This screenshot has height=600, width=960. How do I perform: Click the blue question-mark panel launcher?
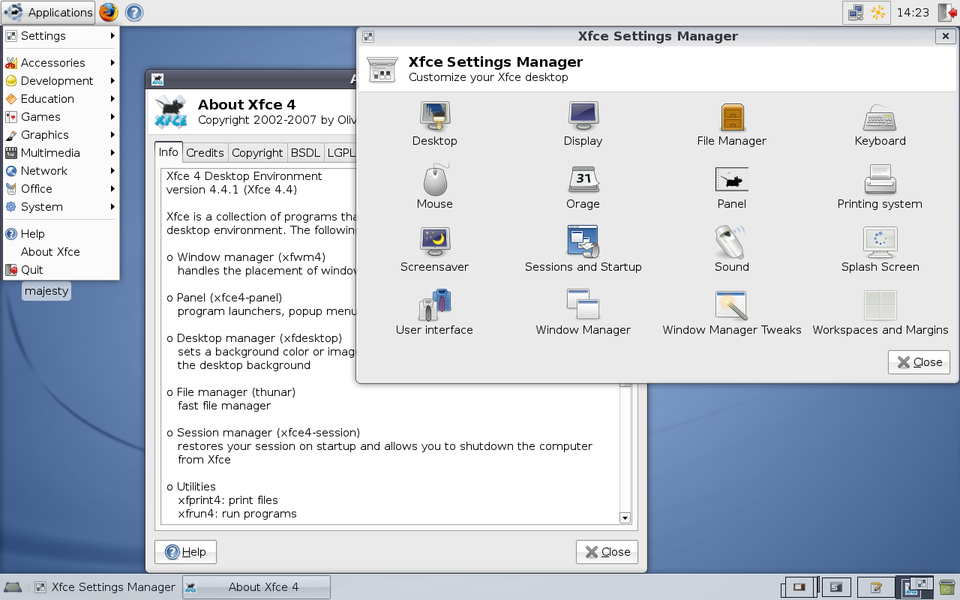pyautogui.click(x=134, y=12)
